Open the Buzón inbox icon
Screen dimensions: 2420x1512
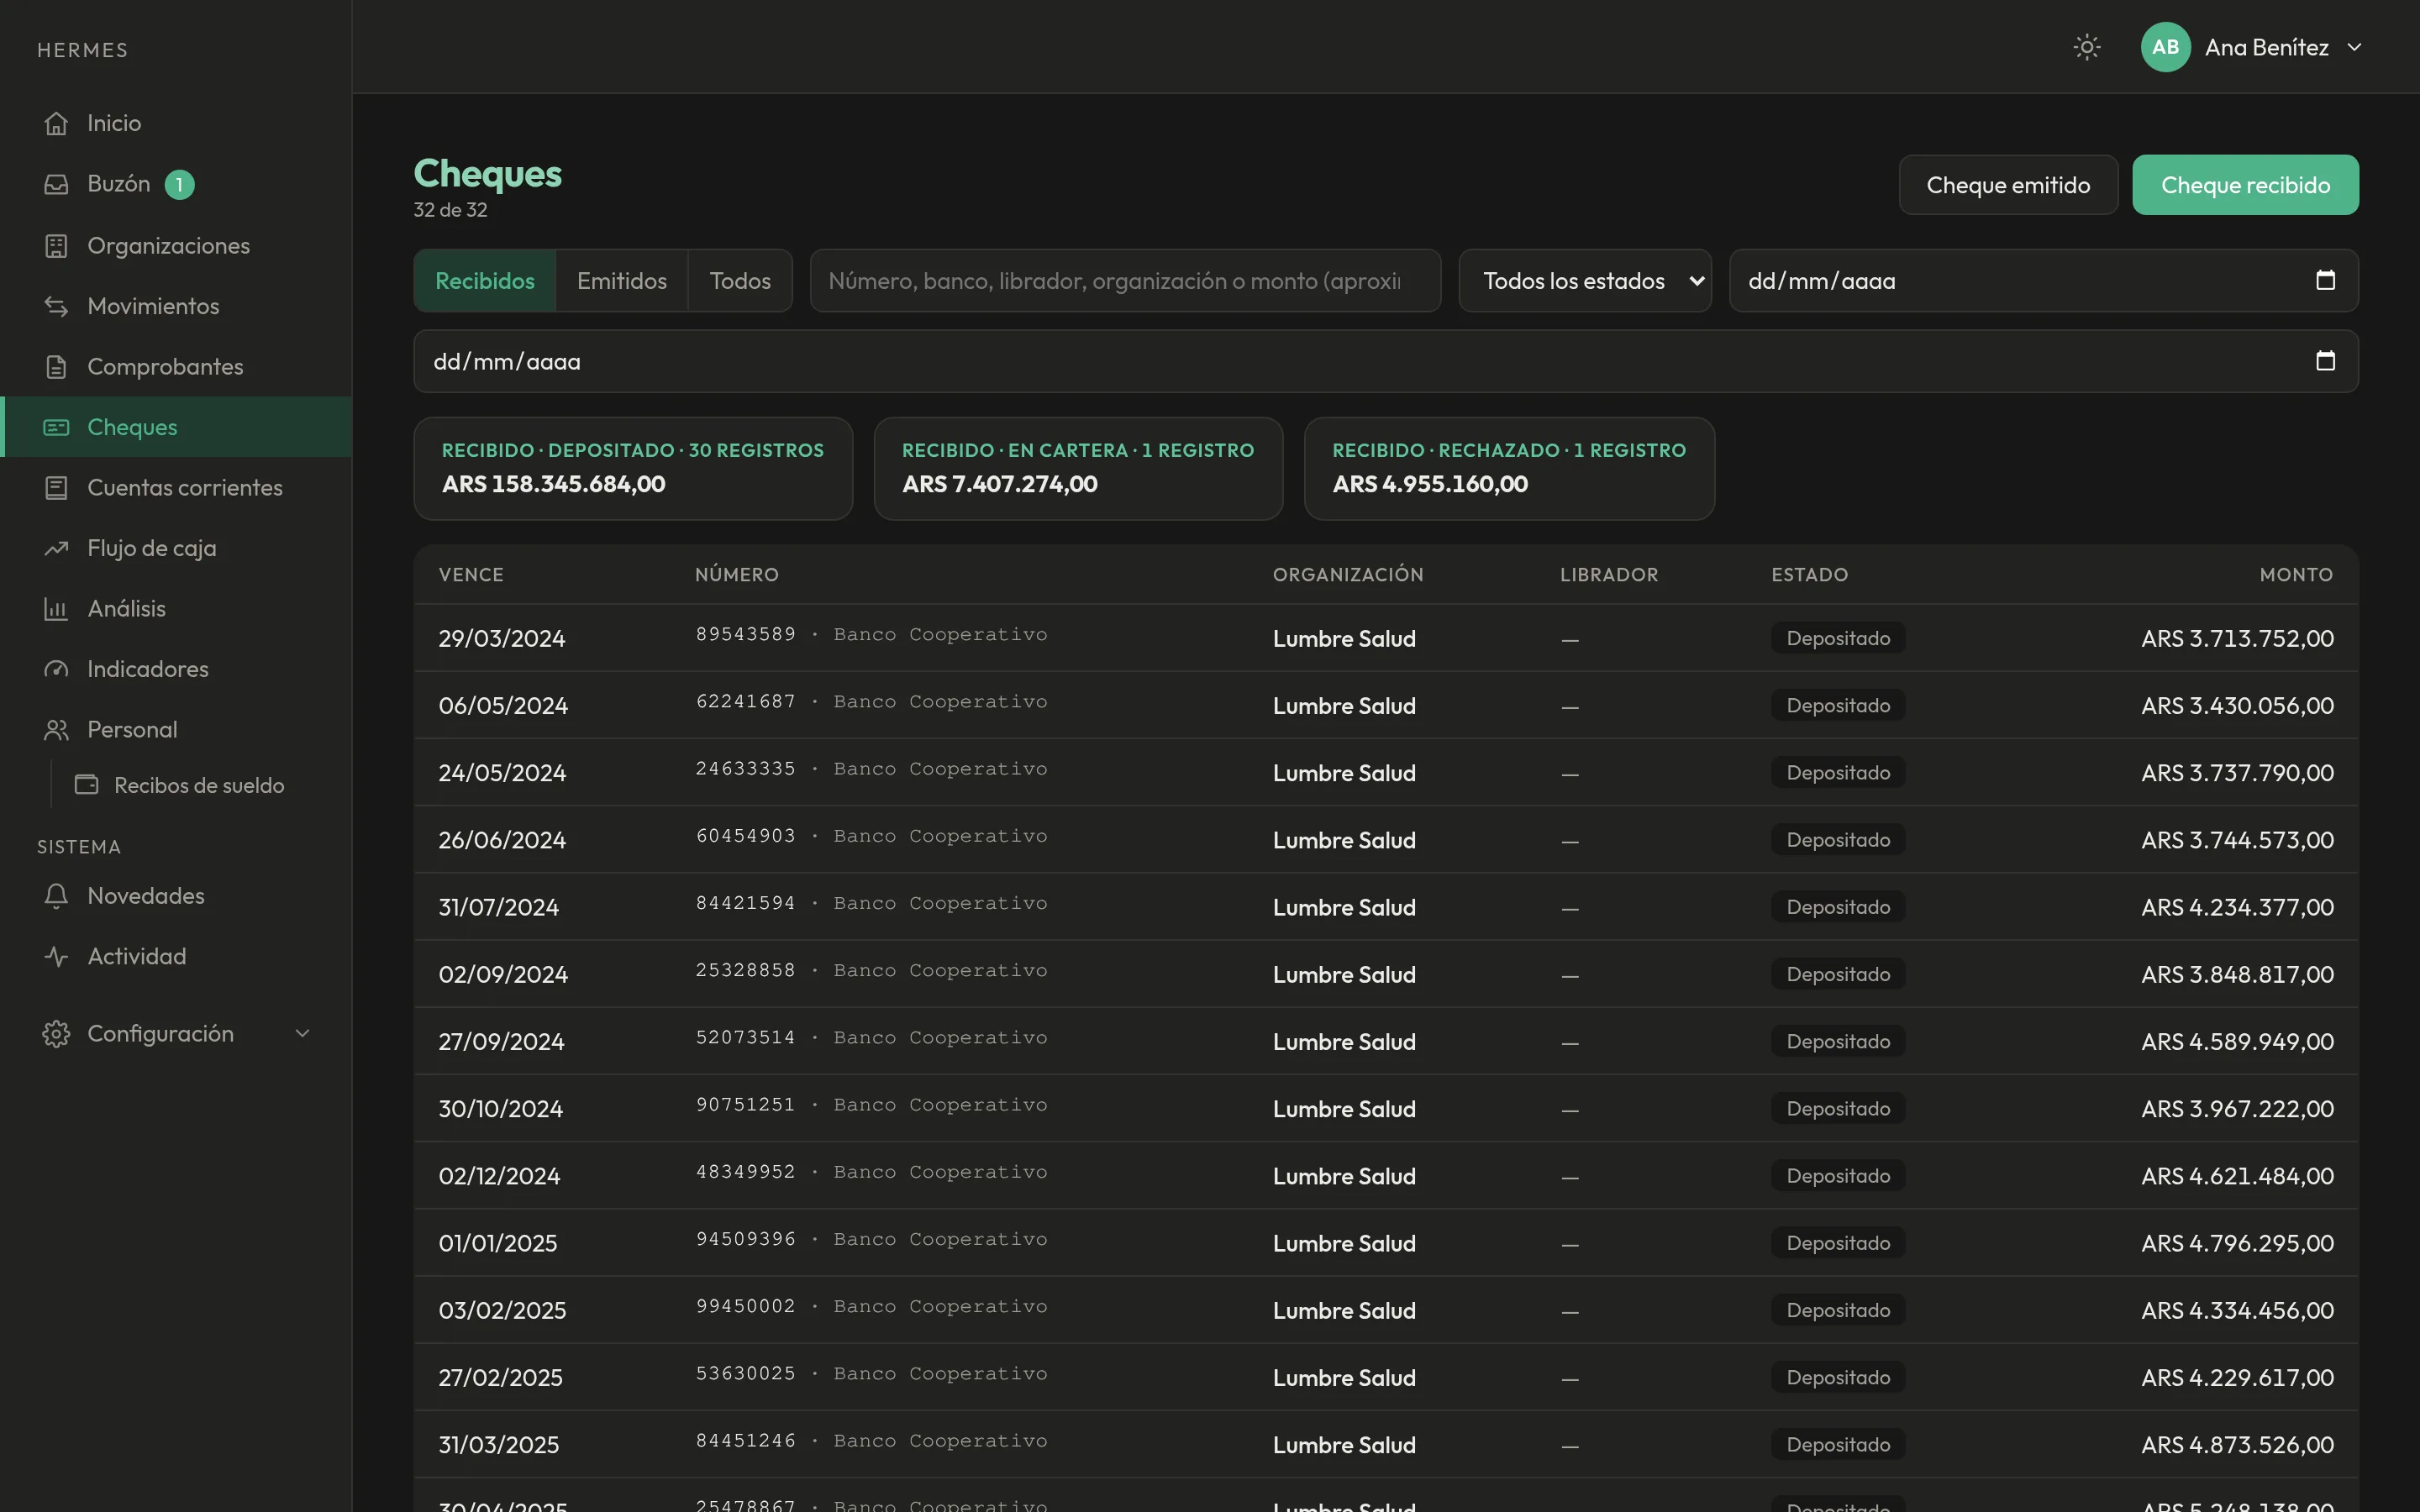(56, 184)
